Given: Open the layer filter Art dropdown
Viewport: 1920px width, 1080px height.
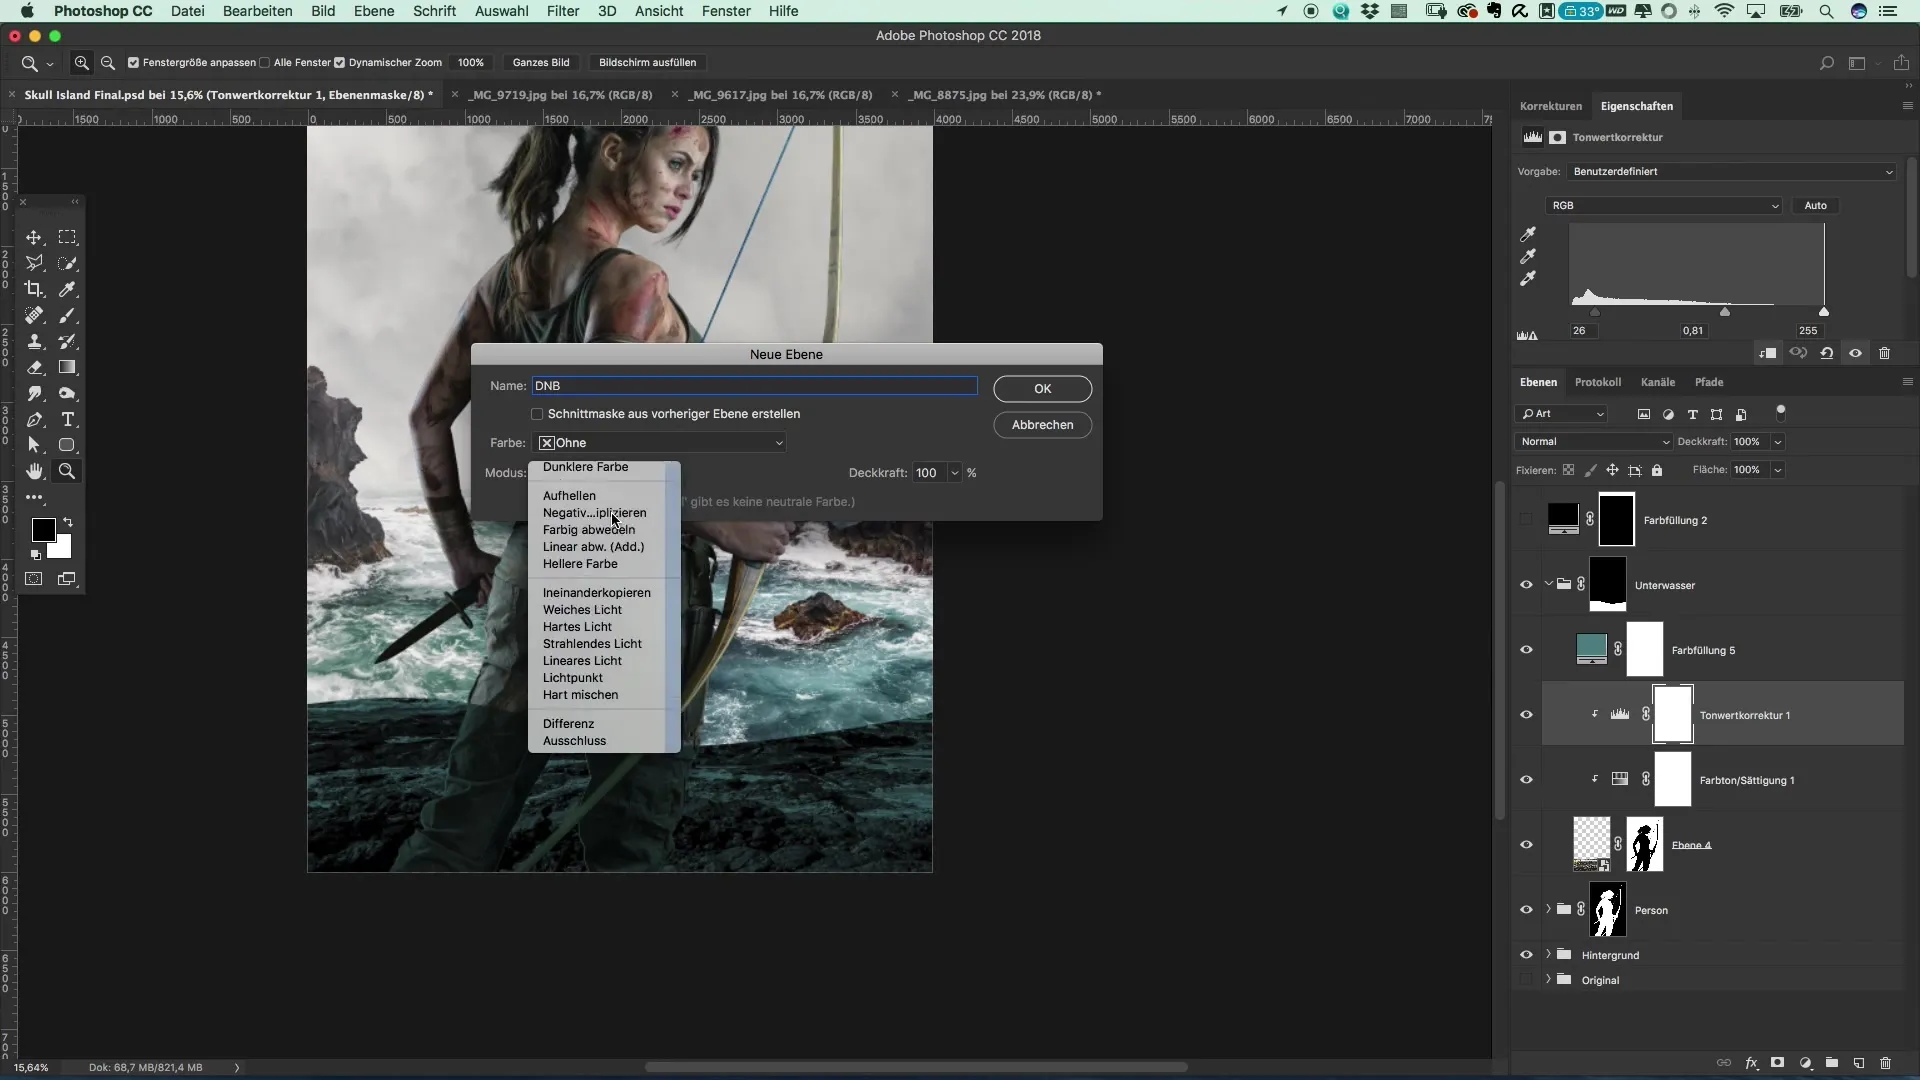Looking at the screenshot, I should tap(1562, 414).
